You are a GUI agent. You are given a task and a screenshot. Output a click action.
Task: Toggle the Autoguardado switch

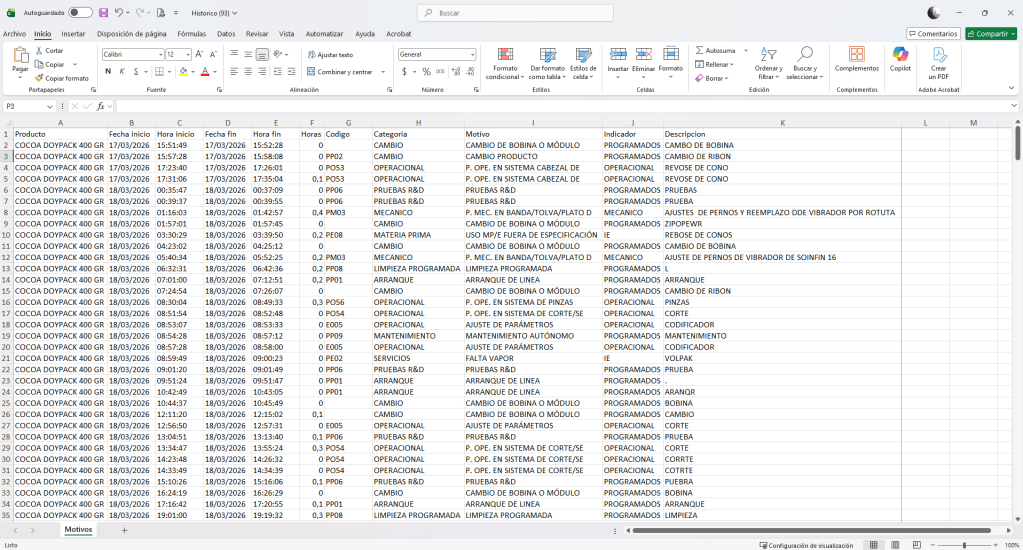[x=80, y=13]
